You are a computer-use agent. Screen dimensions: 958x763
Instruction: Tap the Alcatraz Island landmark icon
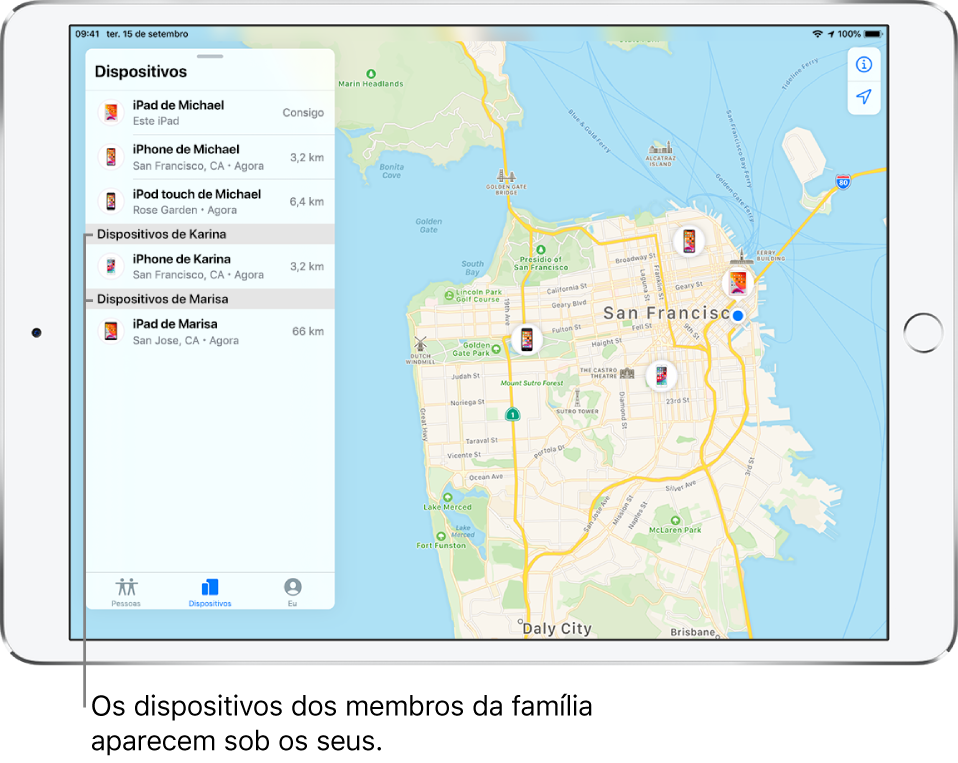click(660, 147)
